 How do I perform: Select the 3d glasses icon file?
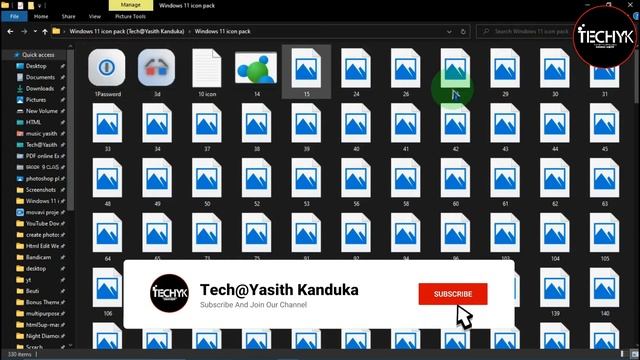click(157, 72)
